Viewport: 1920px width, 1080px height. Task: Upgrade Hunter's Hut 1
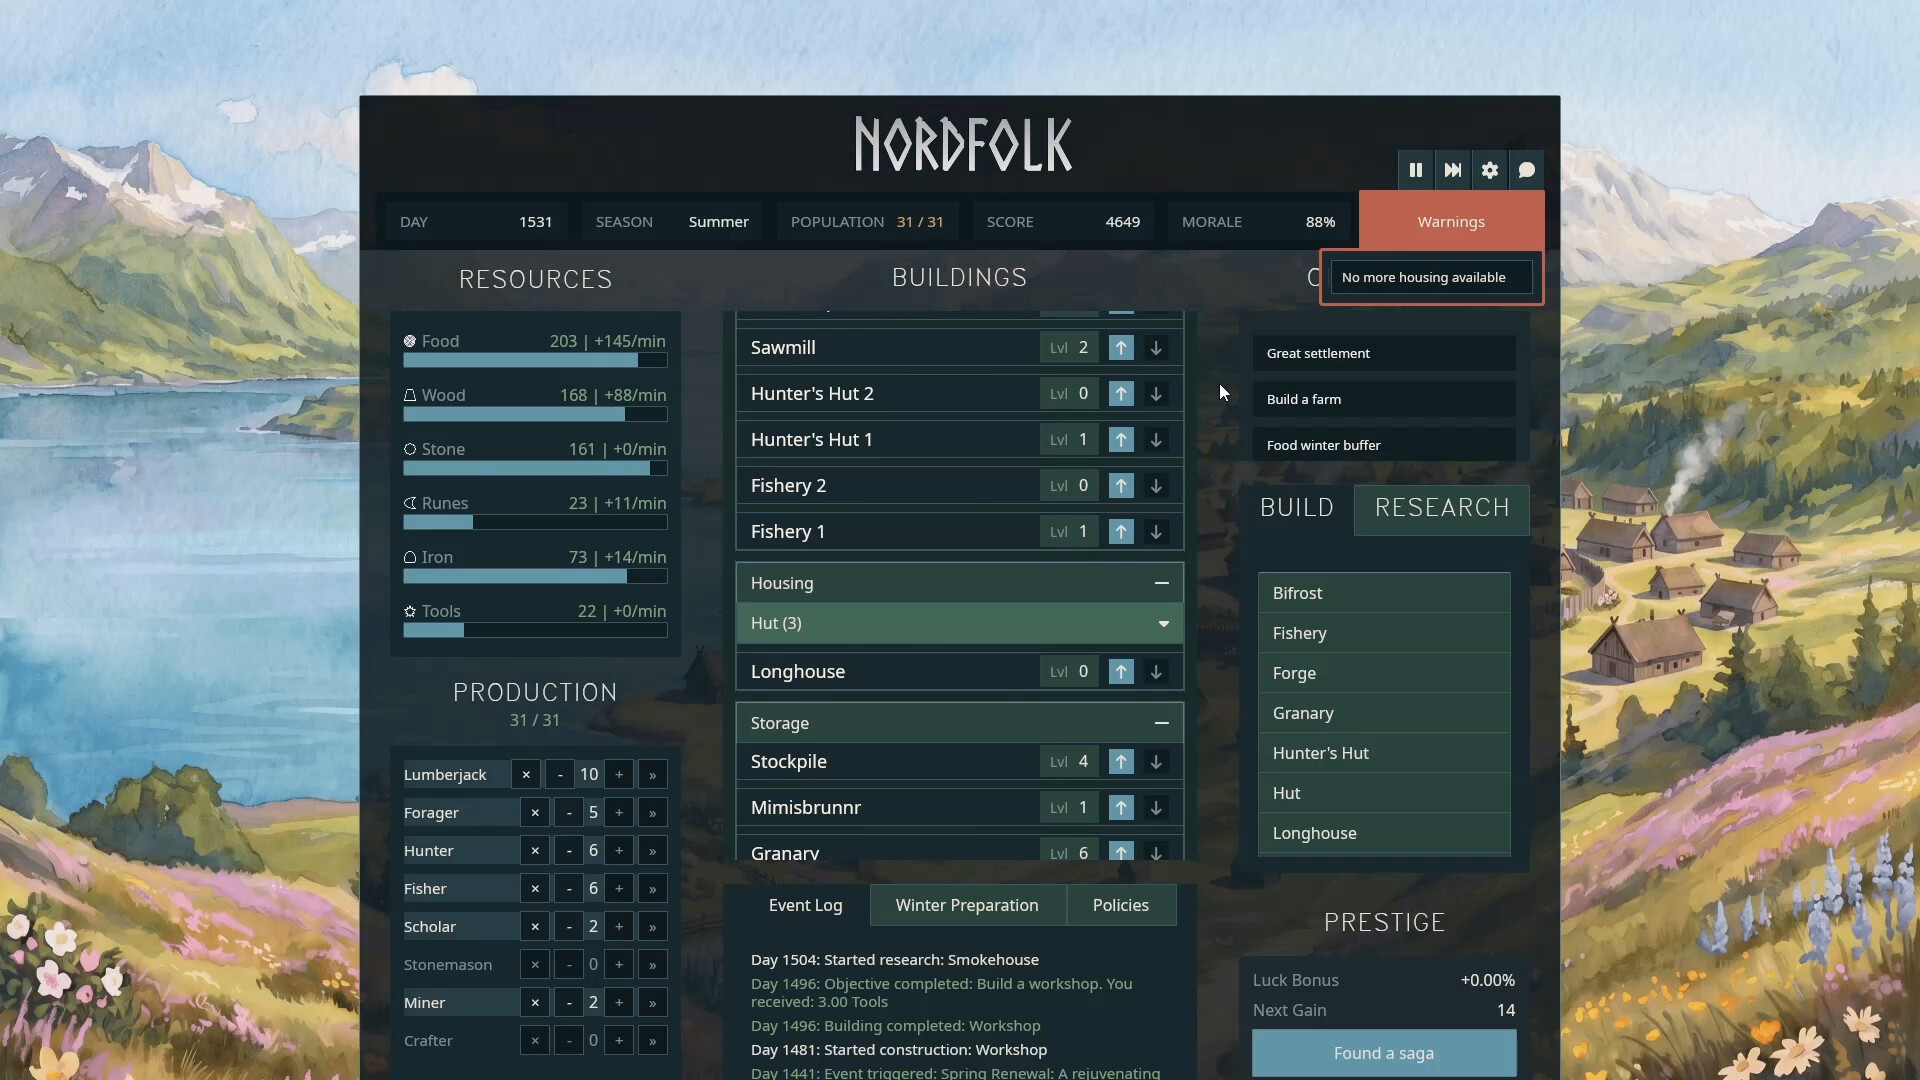(x=1121, y=440)
